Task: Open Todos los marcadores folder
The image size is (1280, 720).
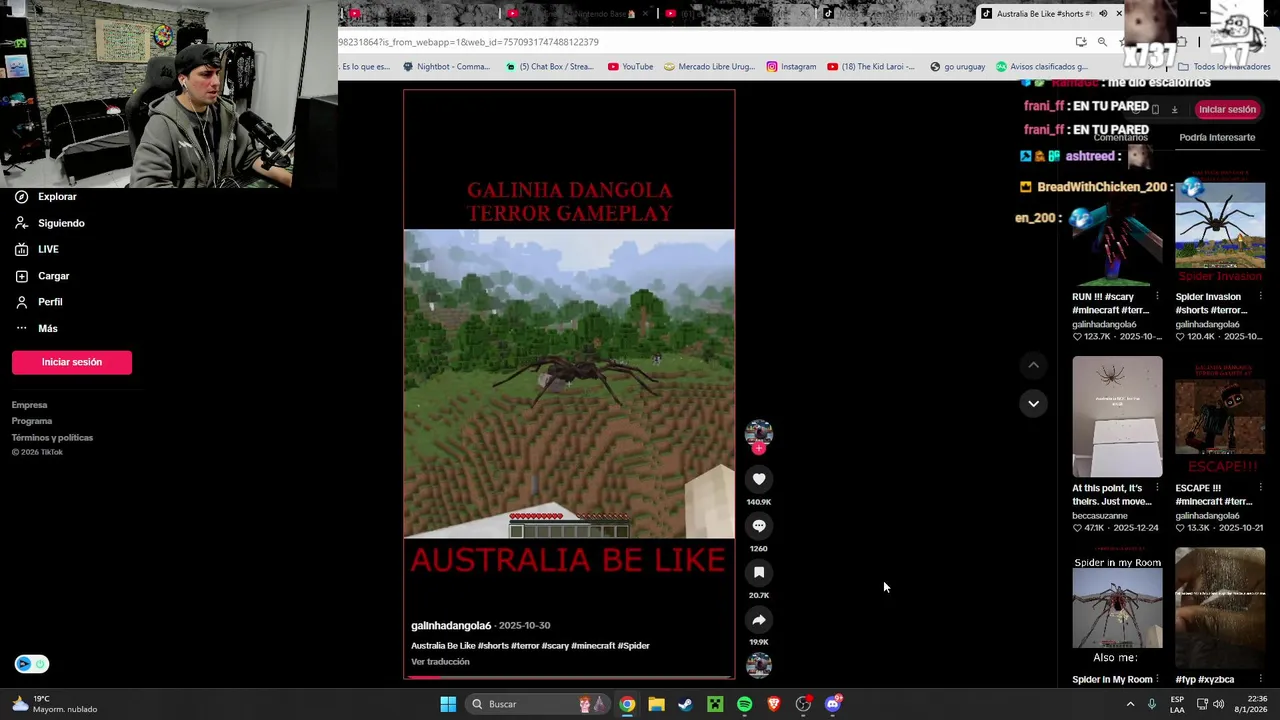Action: pos(1224,67)
